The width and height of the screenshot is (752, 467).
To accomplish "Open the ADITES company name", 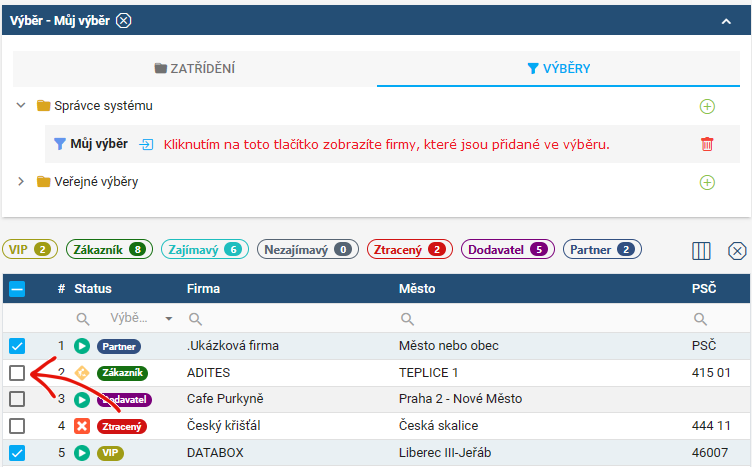I will [x=209, y=373].
